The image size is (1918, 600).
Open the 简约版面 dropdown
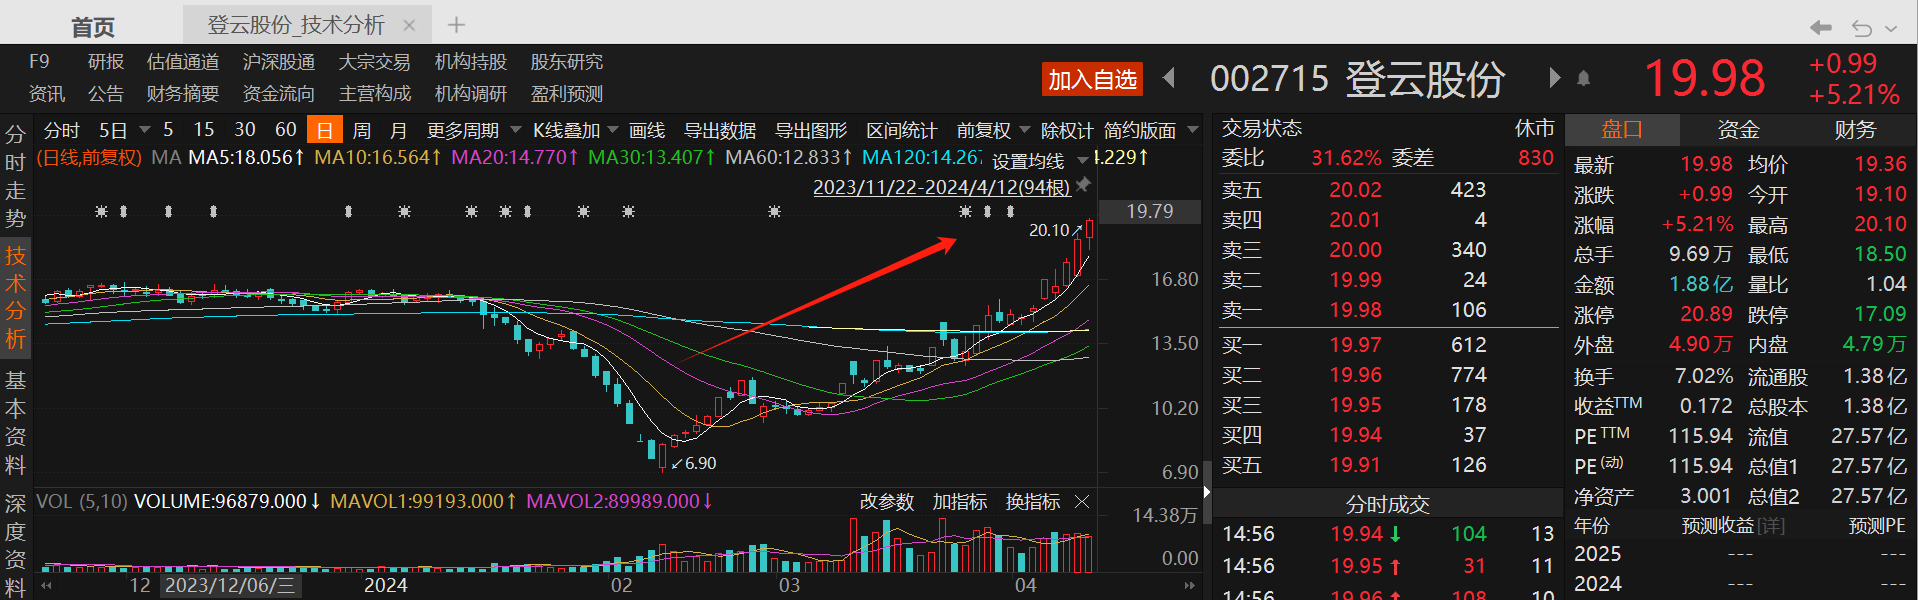coord(1151,131)
